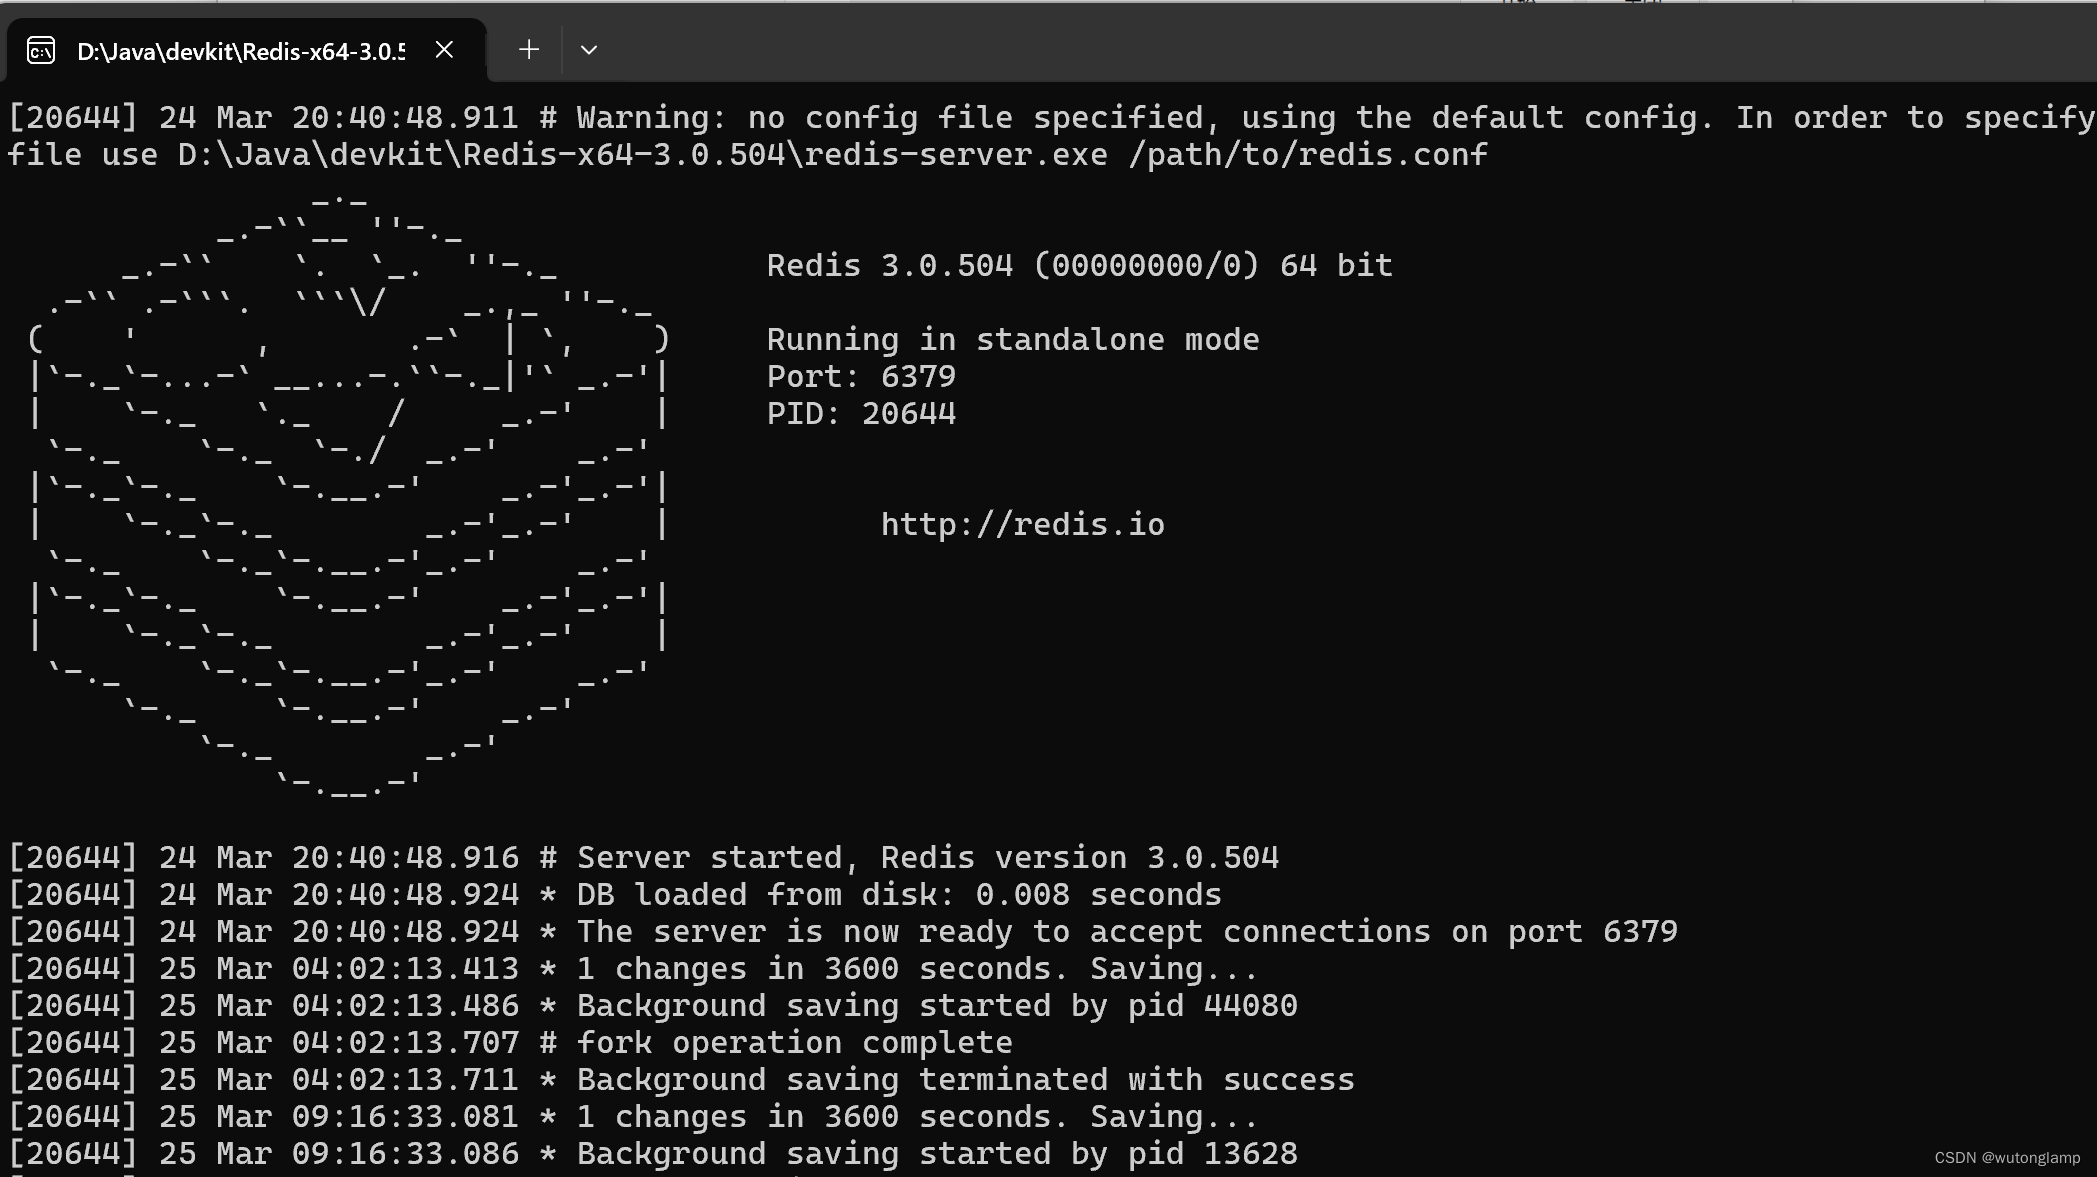
Task: Click the 'DB loaded from disk: 0.008 seconds' line
Action: pyautogui.click(x=615, y=895)
